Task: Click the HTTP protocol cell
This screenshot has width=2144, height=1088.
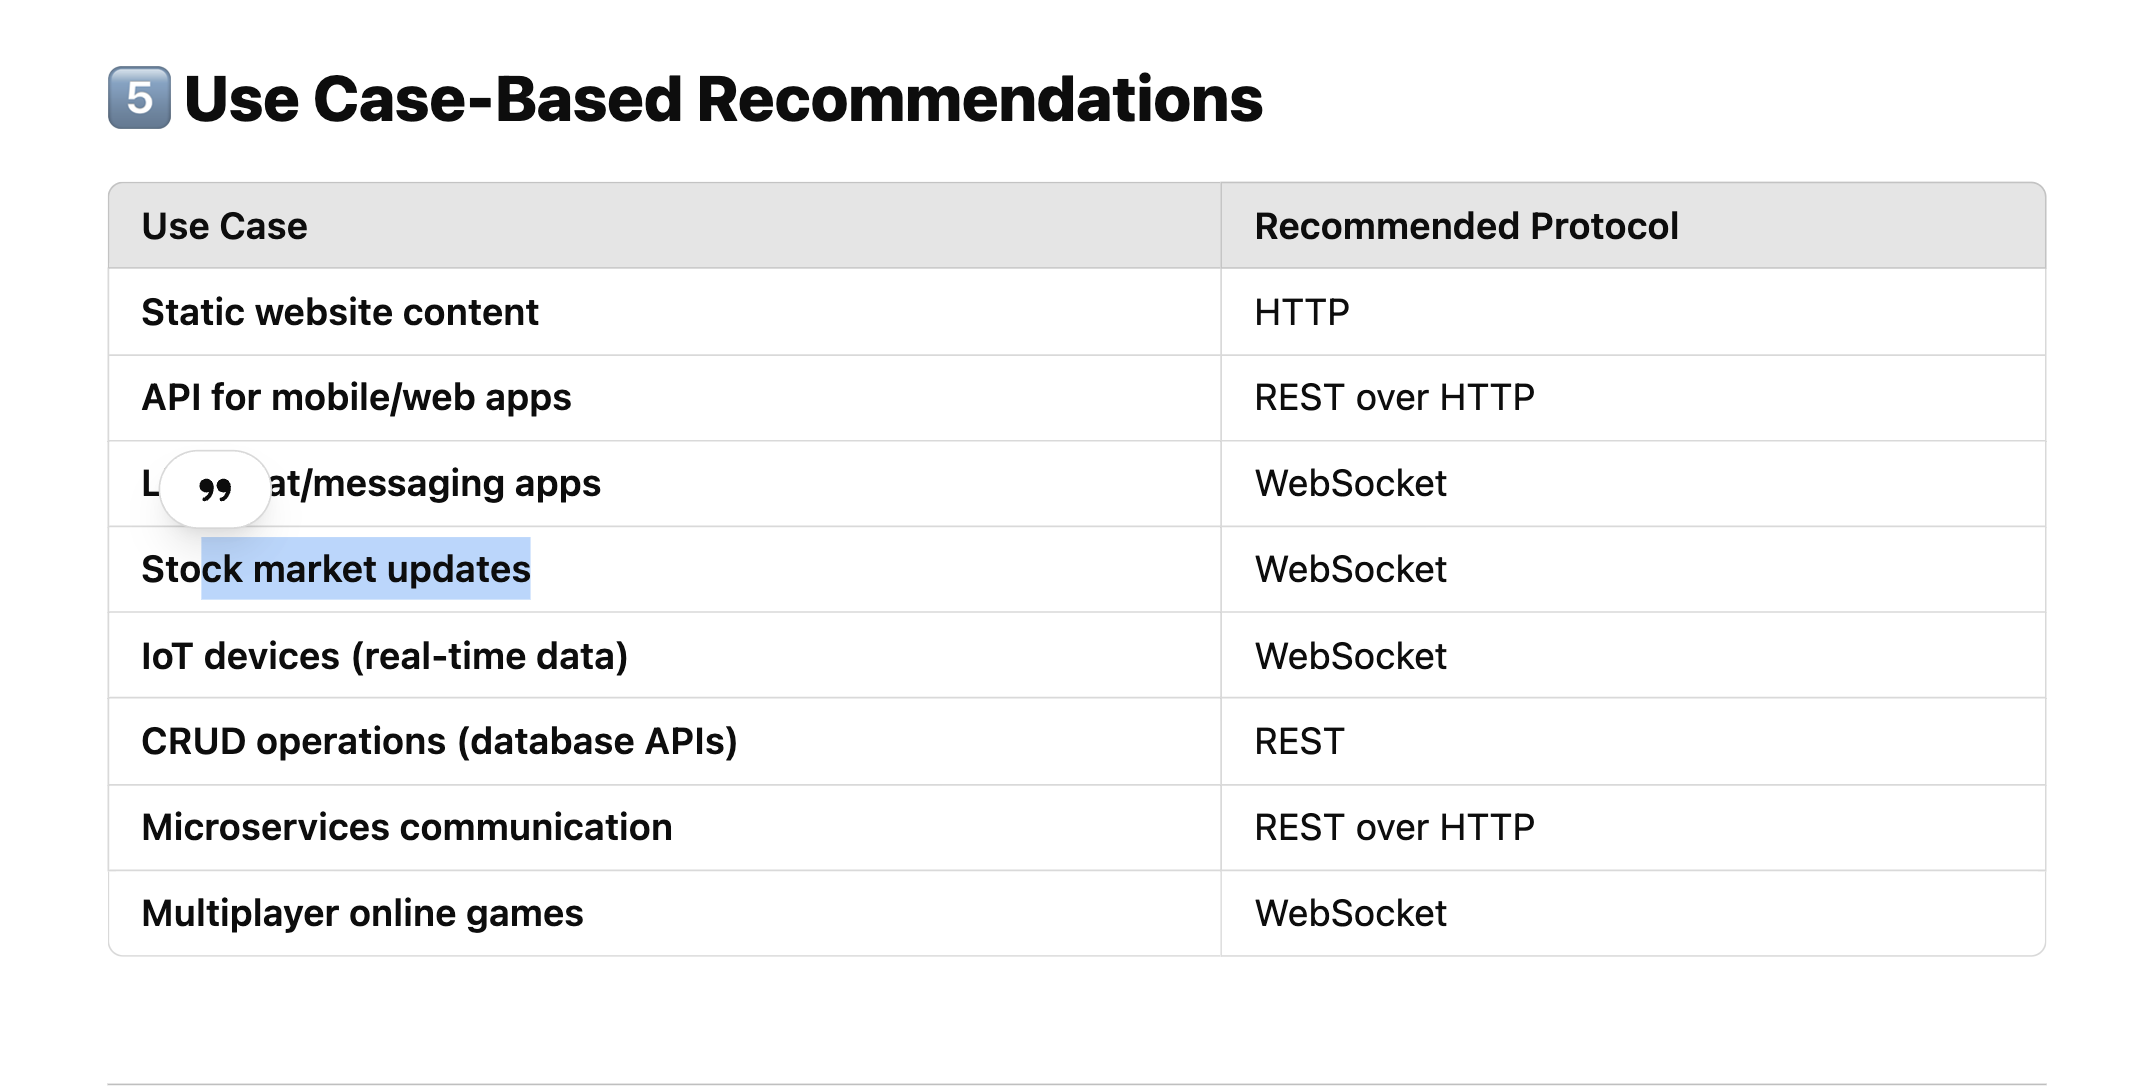Action: (x=1302, y=313)
